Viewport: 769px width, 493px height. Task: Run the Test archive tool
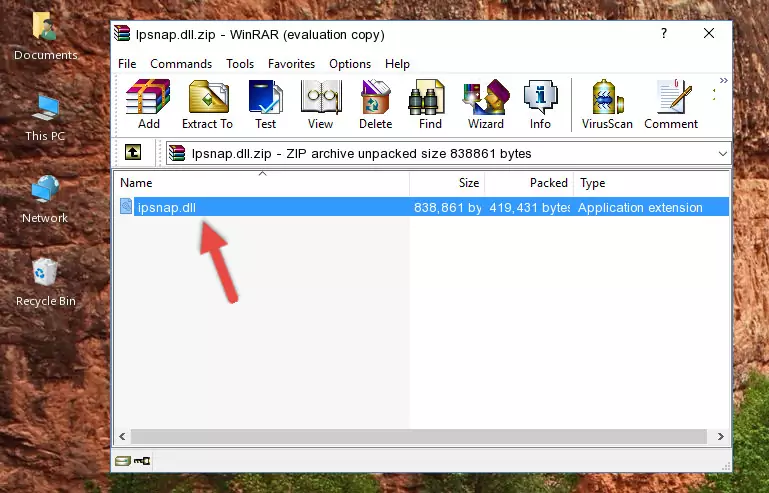coord(265,104)
